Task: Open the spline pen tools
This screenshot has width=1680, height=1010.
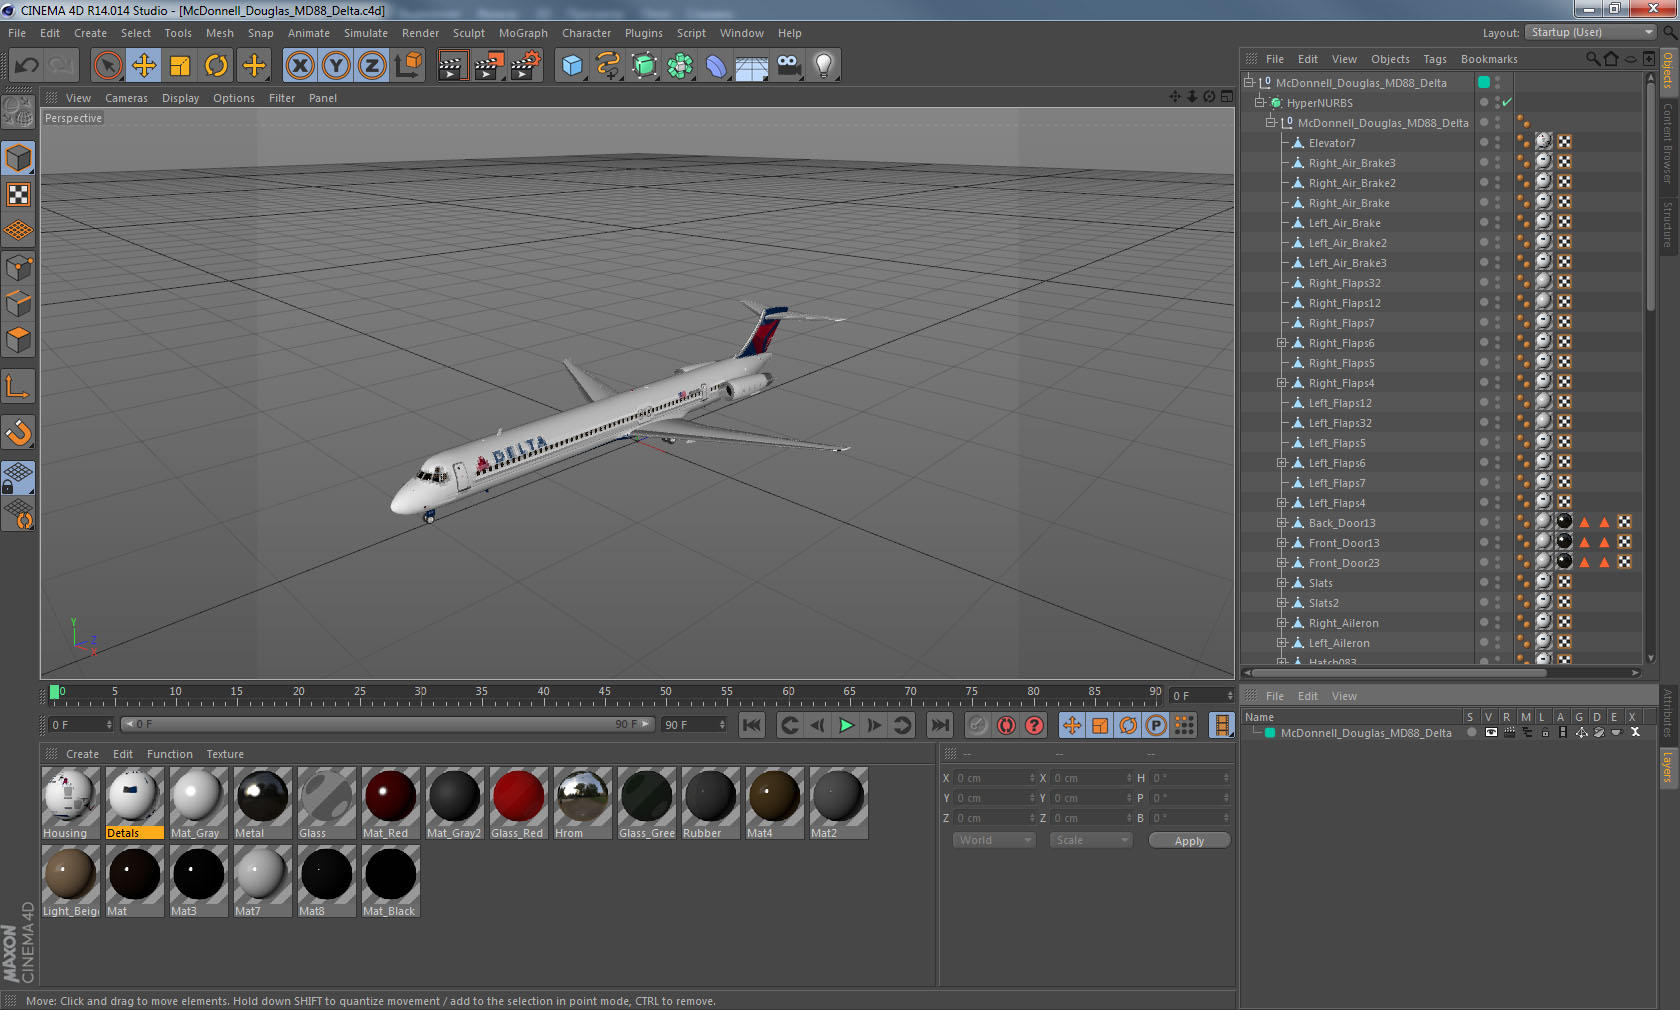Action: 608,66
